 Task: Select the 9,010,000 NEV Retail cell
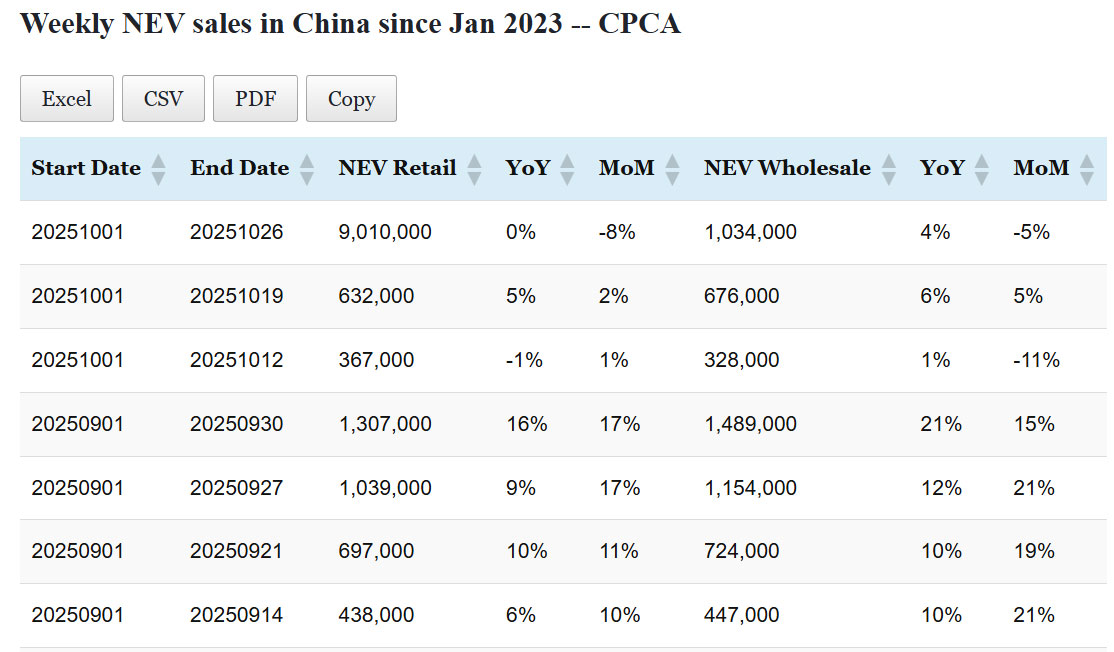(x=385, y=232)
